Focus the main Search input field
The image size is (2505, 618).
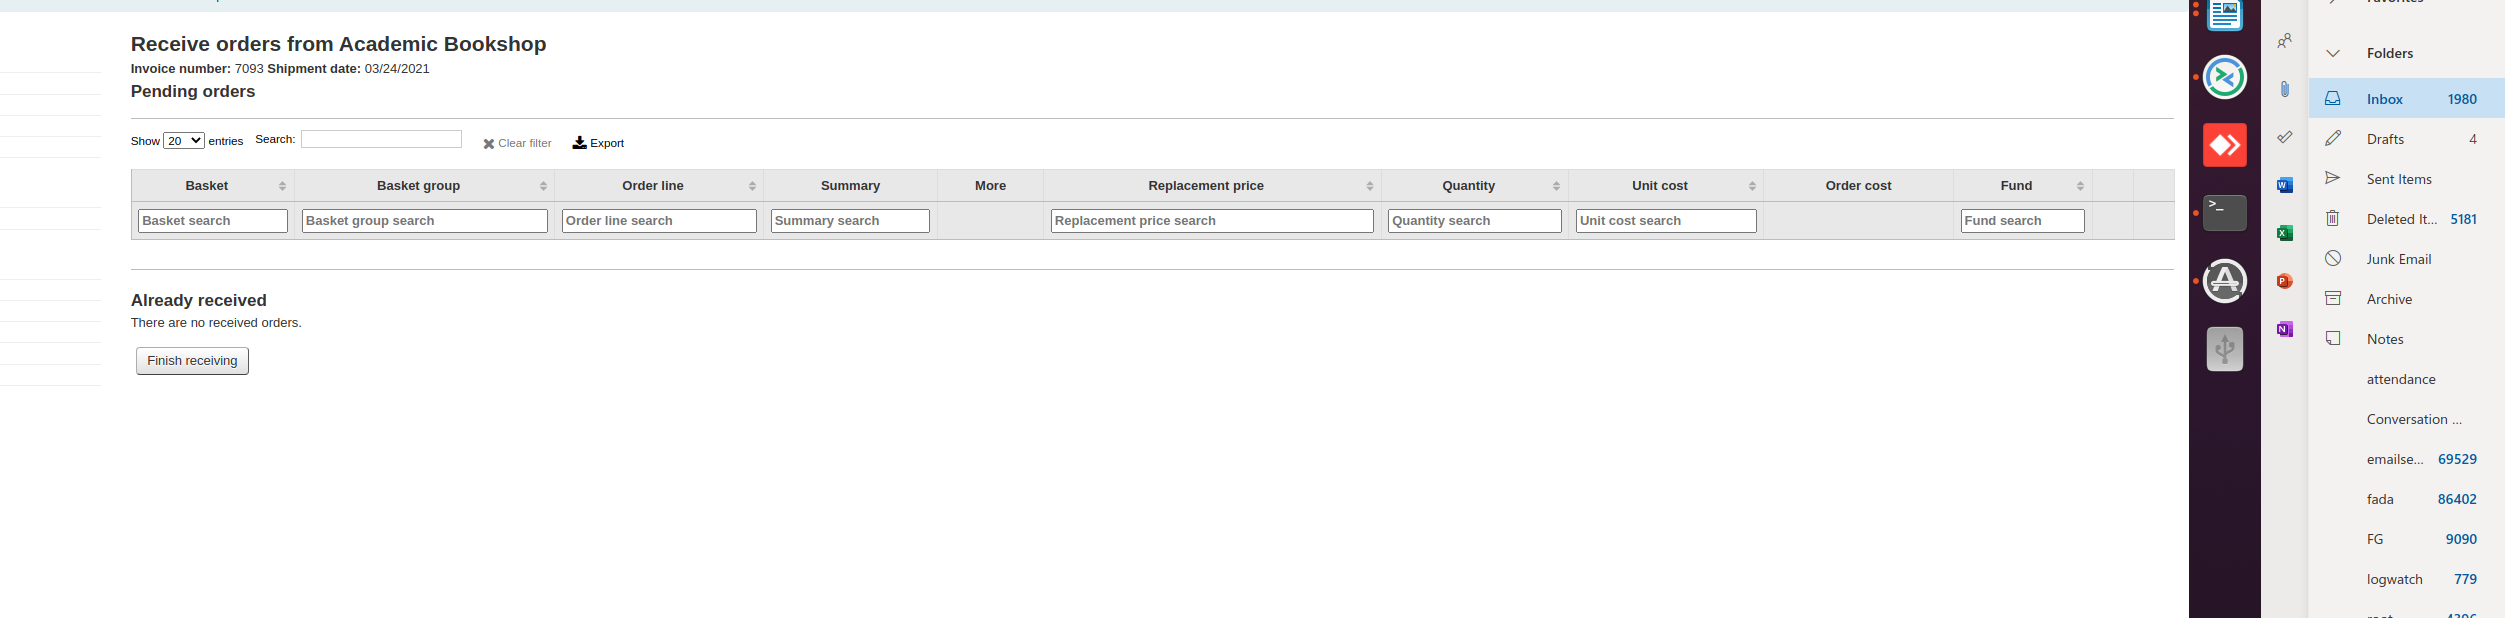(x=381, y=139)
